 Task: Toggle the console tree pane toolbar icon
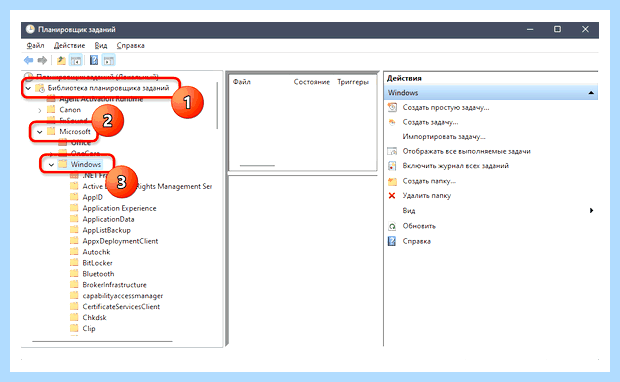coord(76,60)
